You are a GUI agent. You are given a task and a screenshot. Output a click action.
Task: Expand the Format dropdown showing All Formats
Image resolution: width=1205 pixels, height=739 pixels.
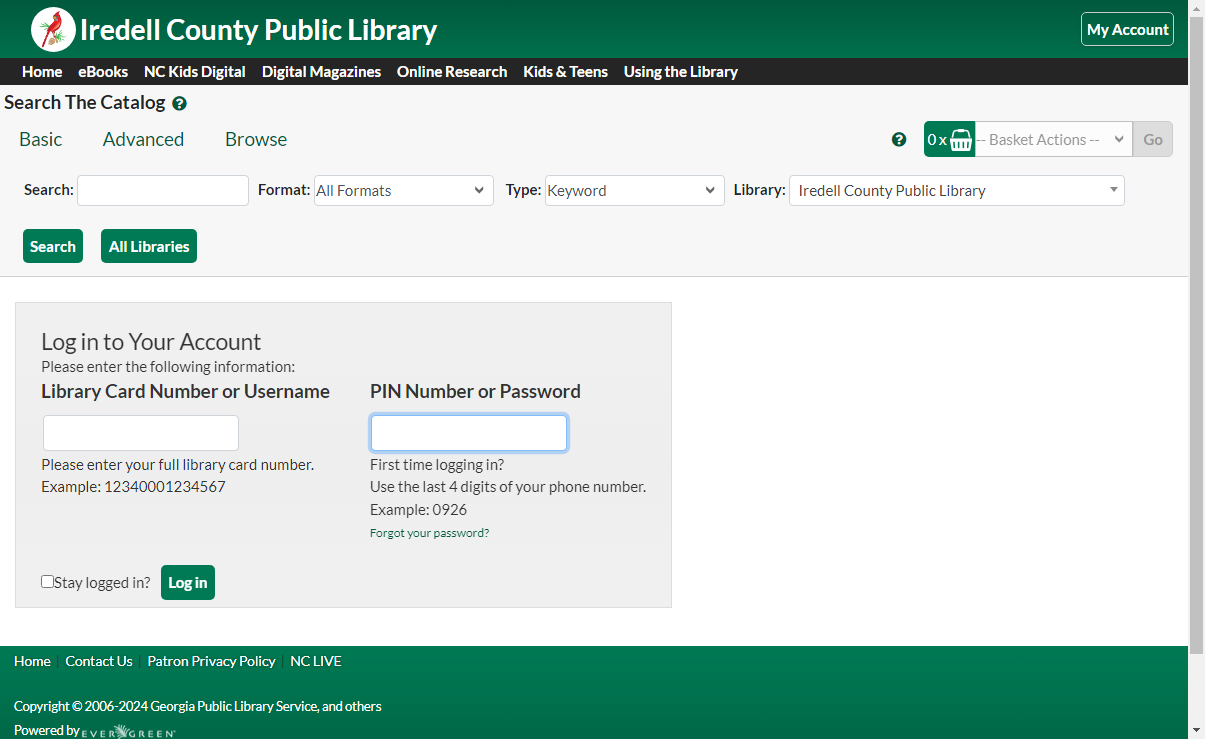404,190
